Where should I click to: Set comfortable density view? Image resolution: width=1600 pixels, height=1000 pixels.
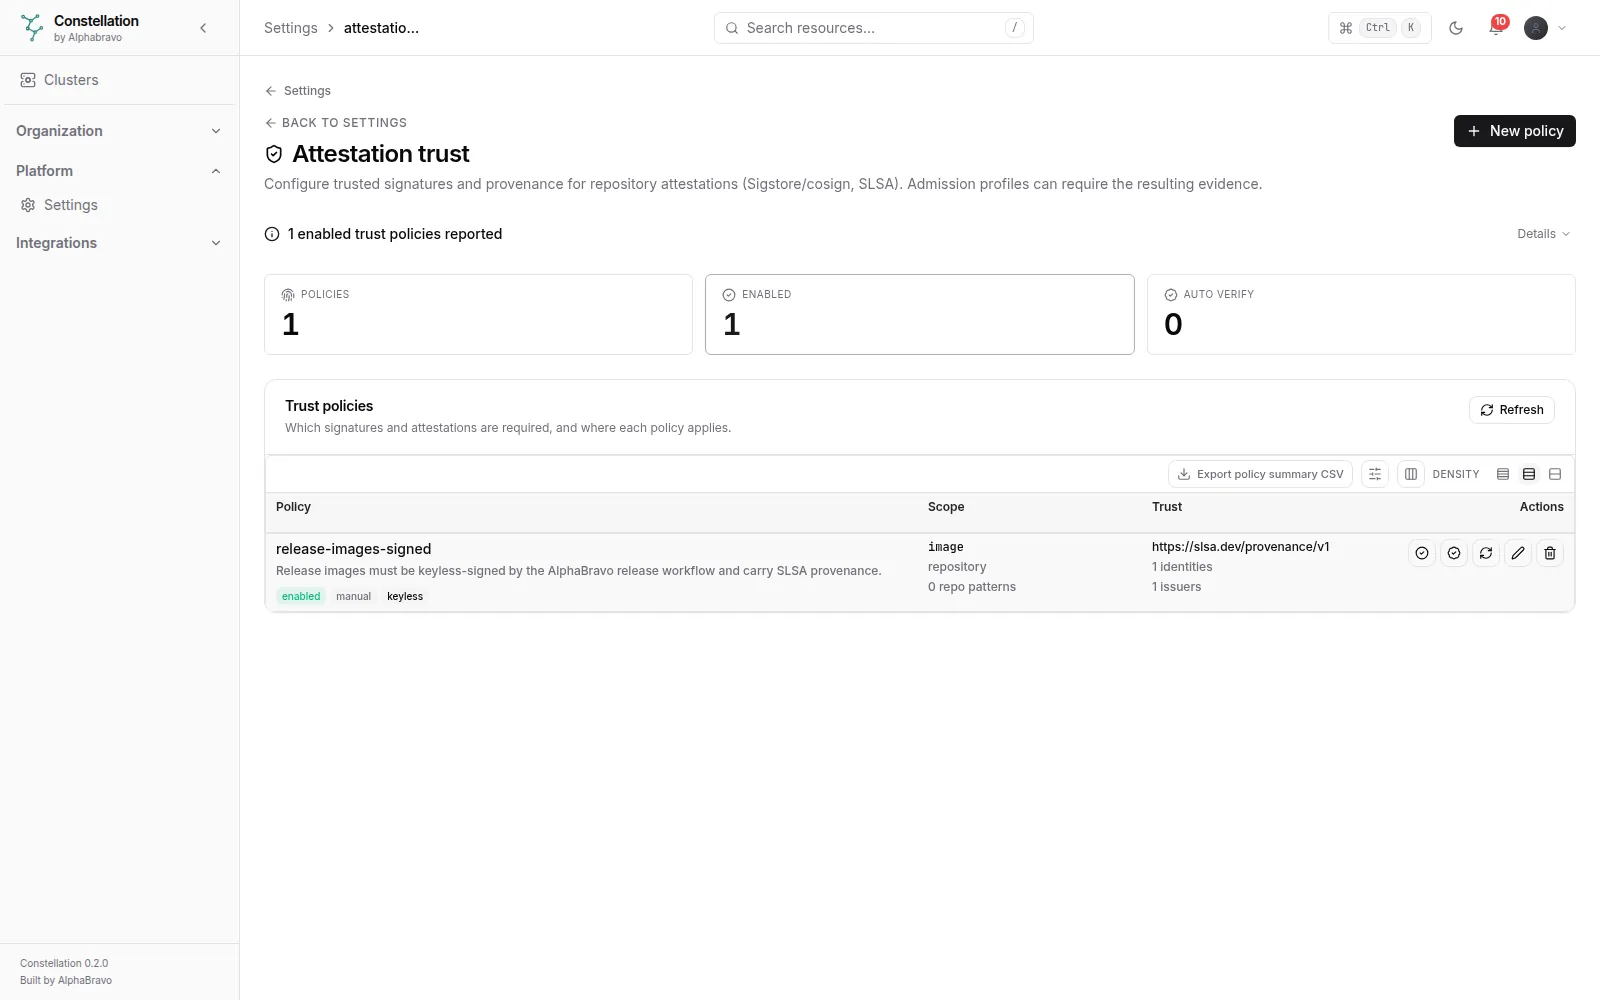[x=1555, y=474]
